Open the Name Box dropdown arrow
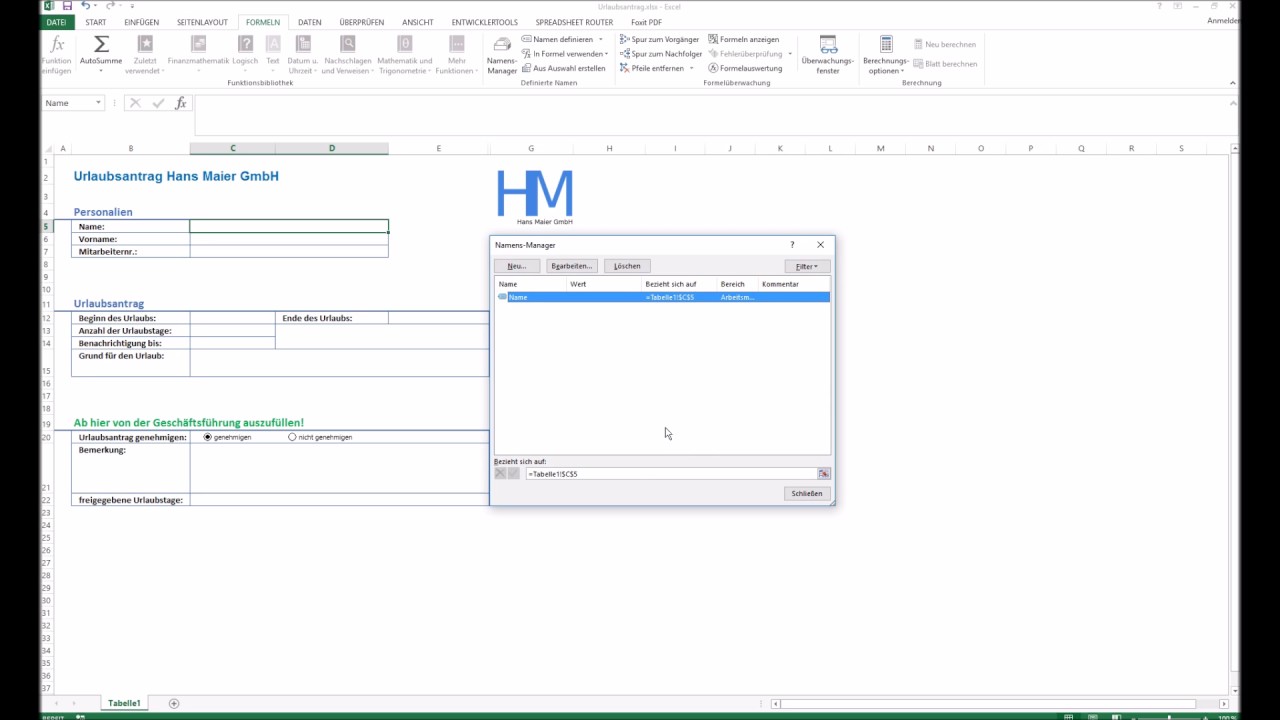The image size is (1280, 720). coord(98,103)
